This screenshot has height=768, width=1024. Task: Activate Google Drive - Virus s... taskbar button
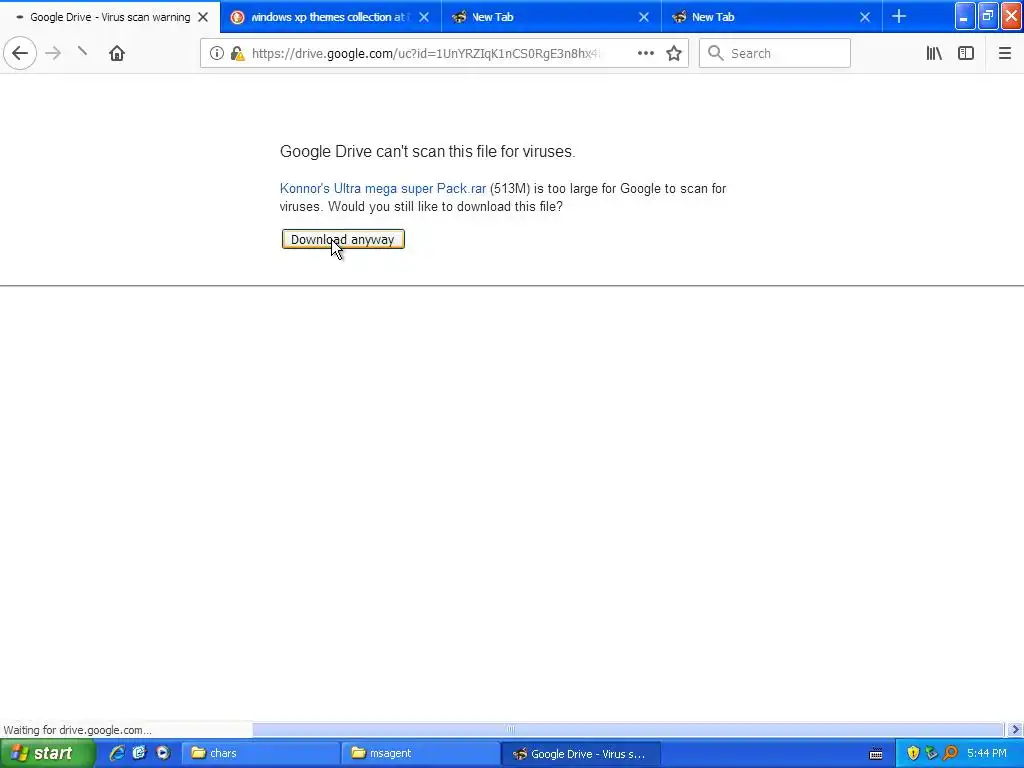[580, 753]
